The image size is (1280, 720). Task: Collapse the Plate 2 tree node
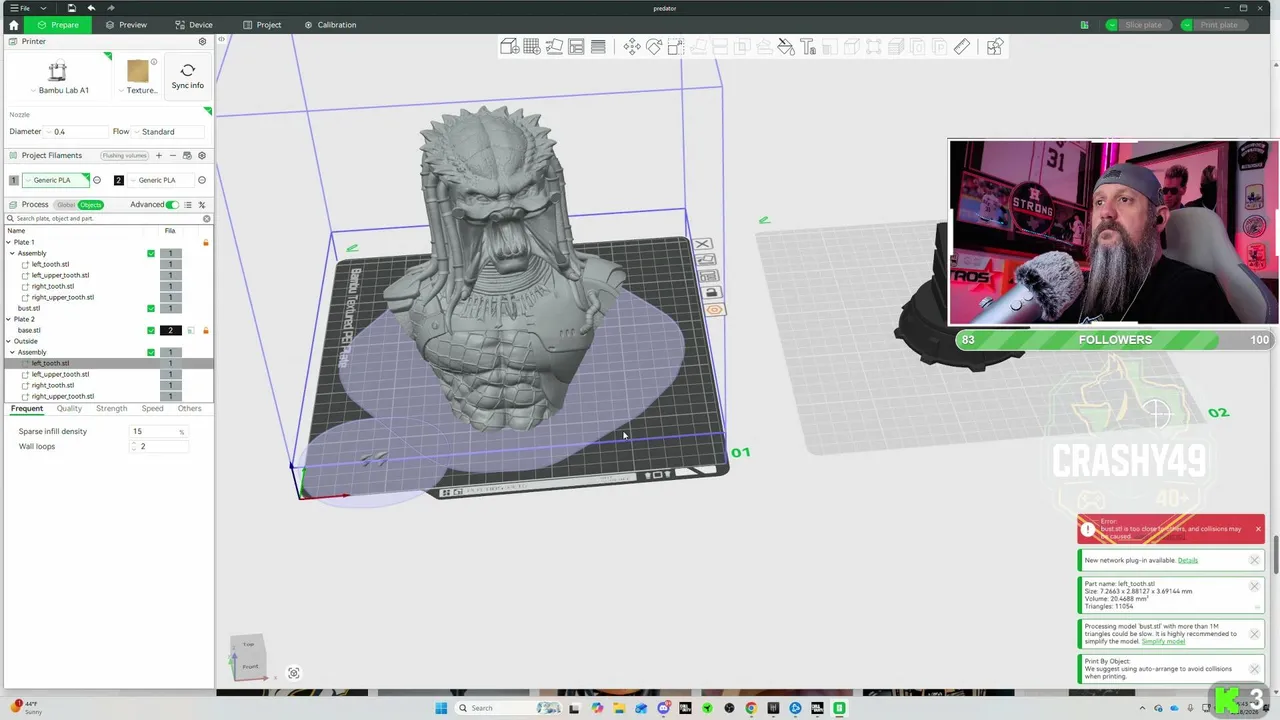(x=10, y=319)
